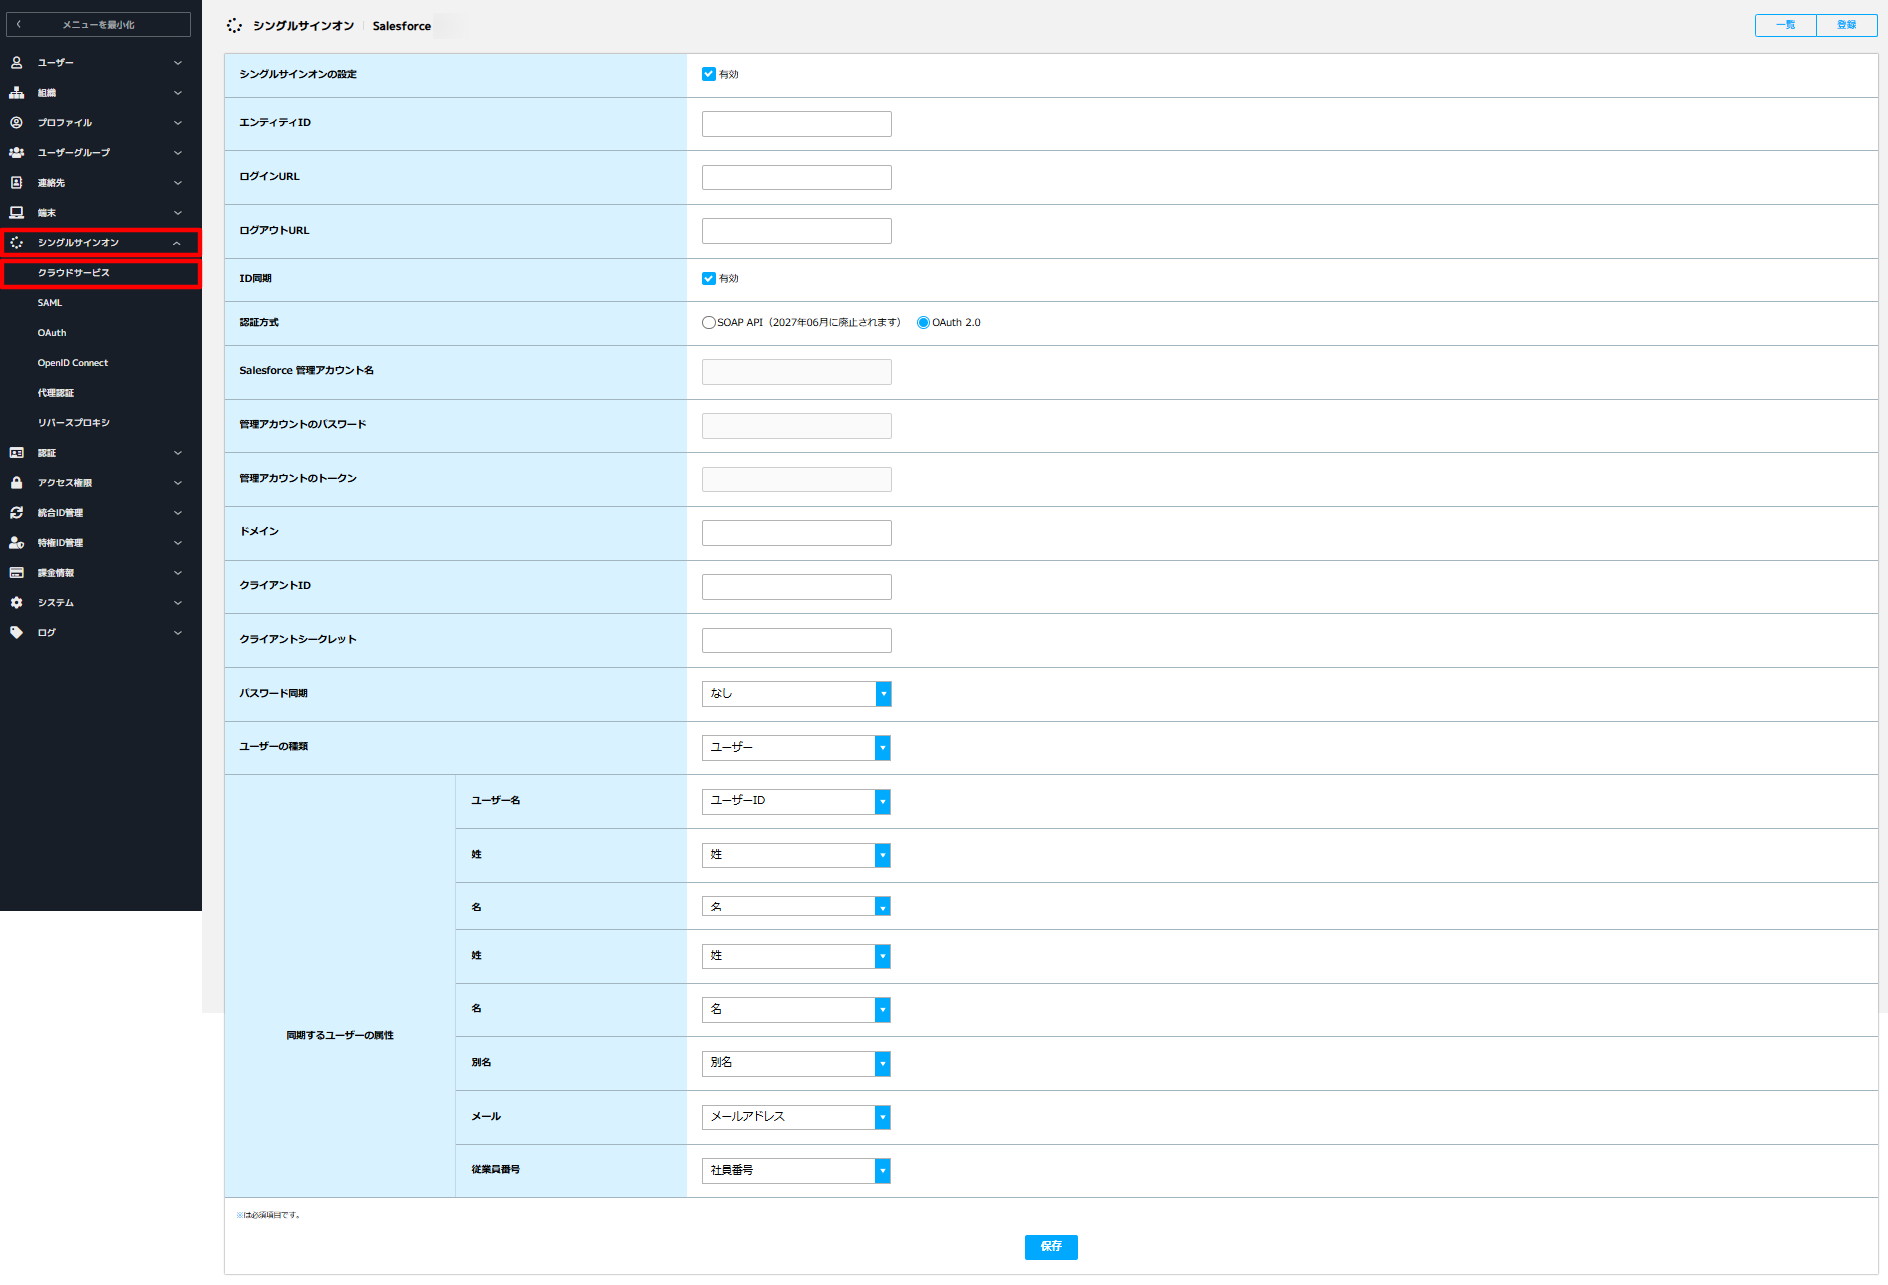Open the 別名 attribute dropdown
The width and height of the screenshot is (1888, 1285).
[x=797, y=1063]
